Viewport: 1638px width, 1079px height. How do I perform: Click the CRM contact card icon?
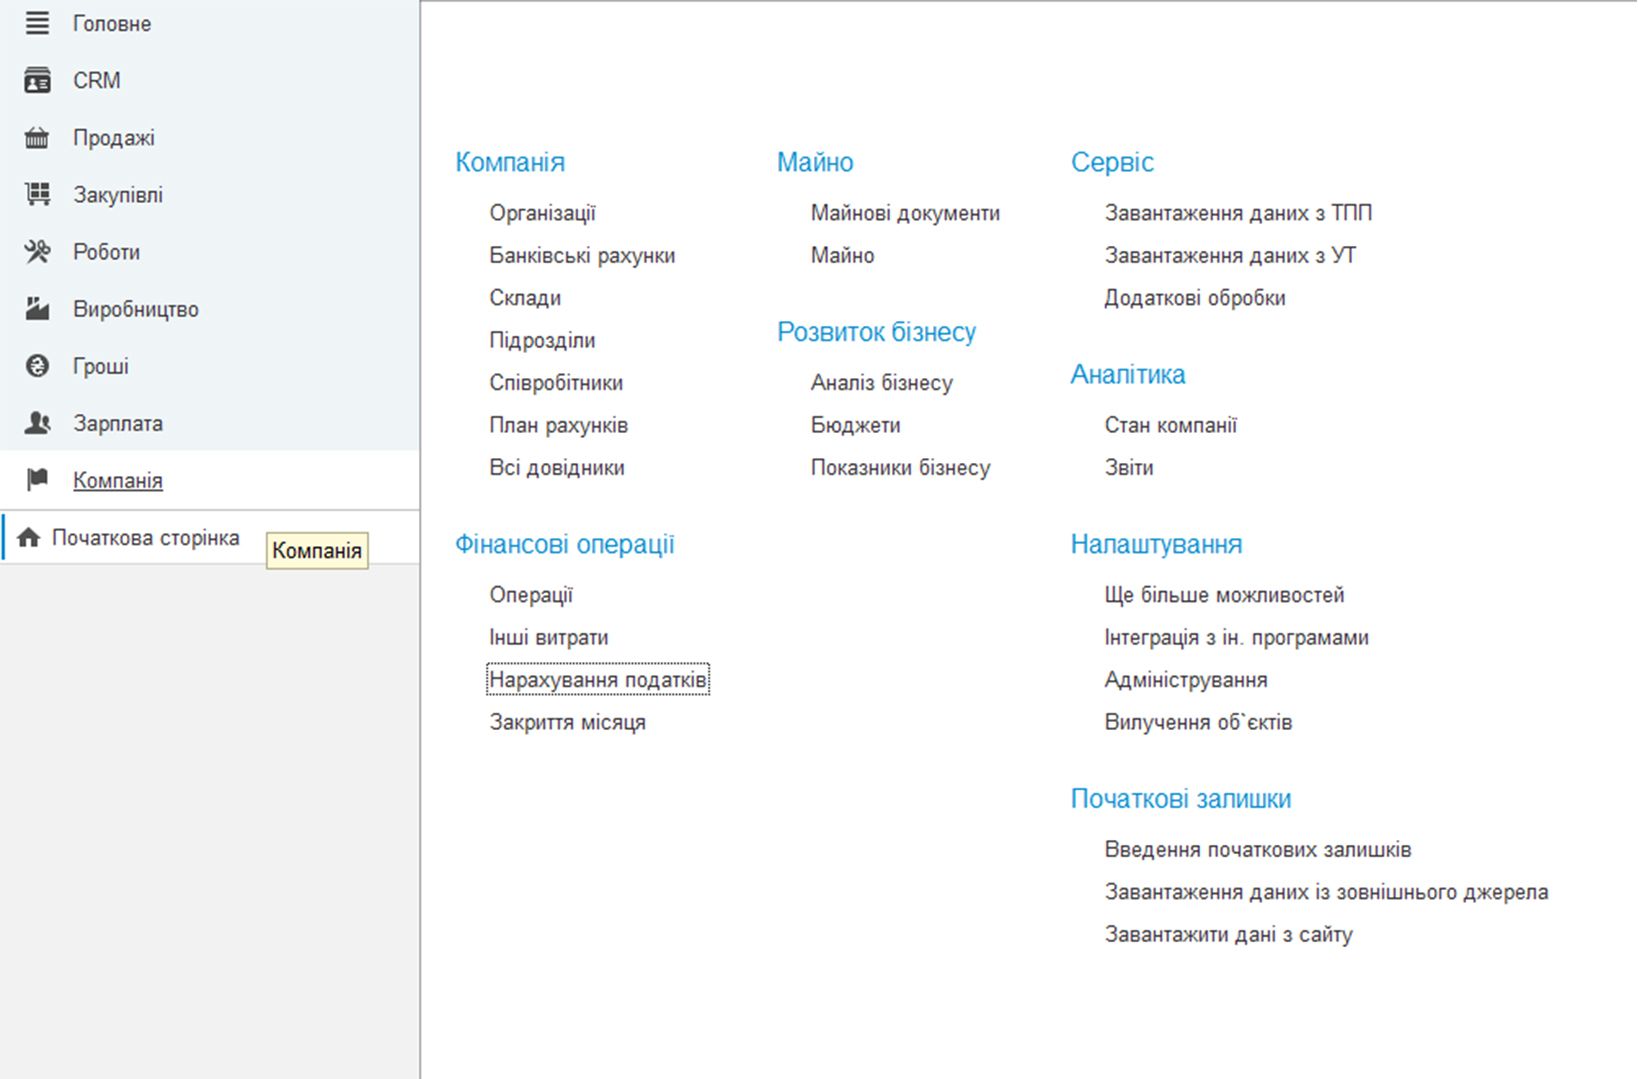[37, 80]
